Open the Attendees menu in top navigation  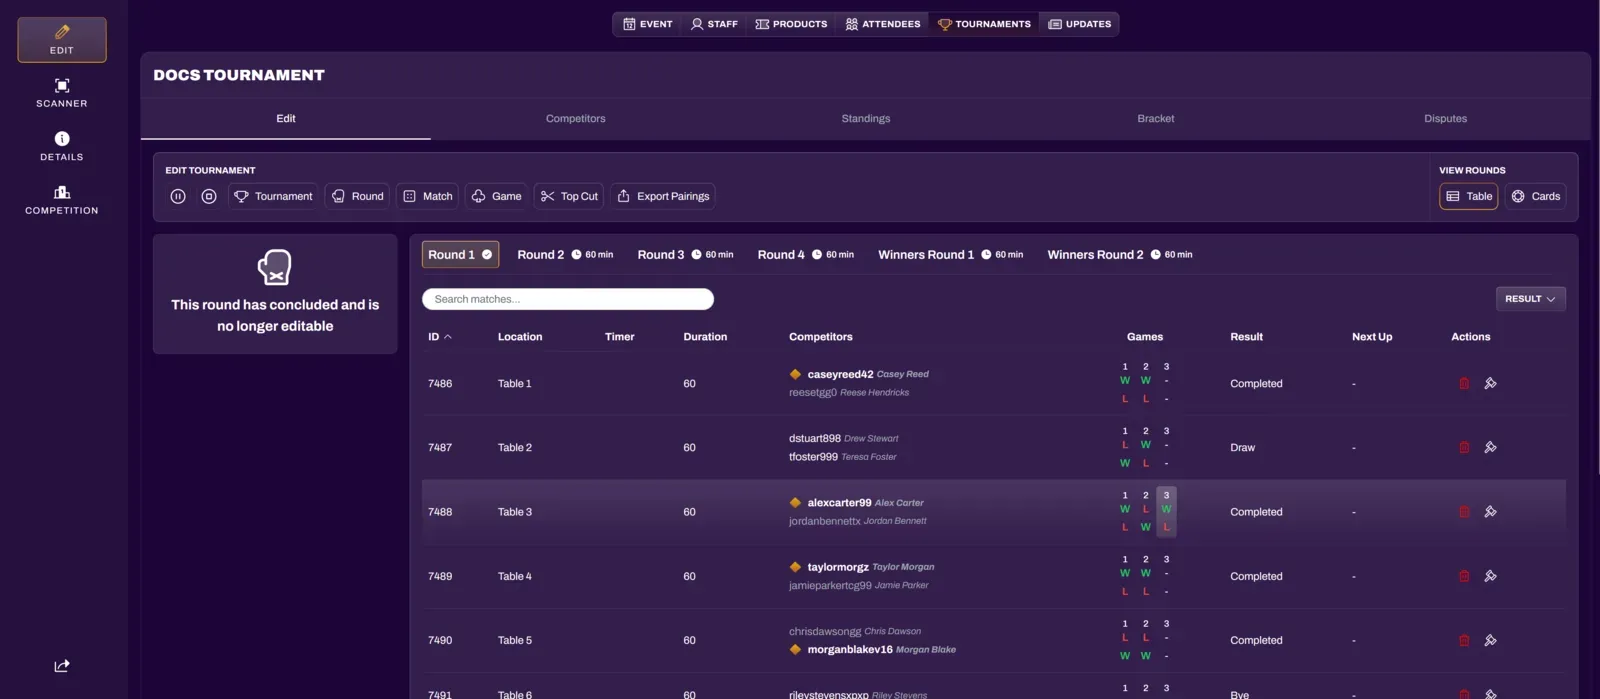click(883, 24)
